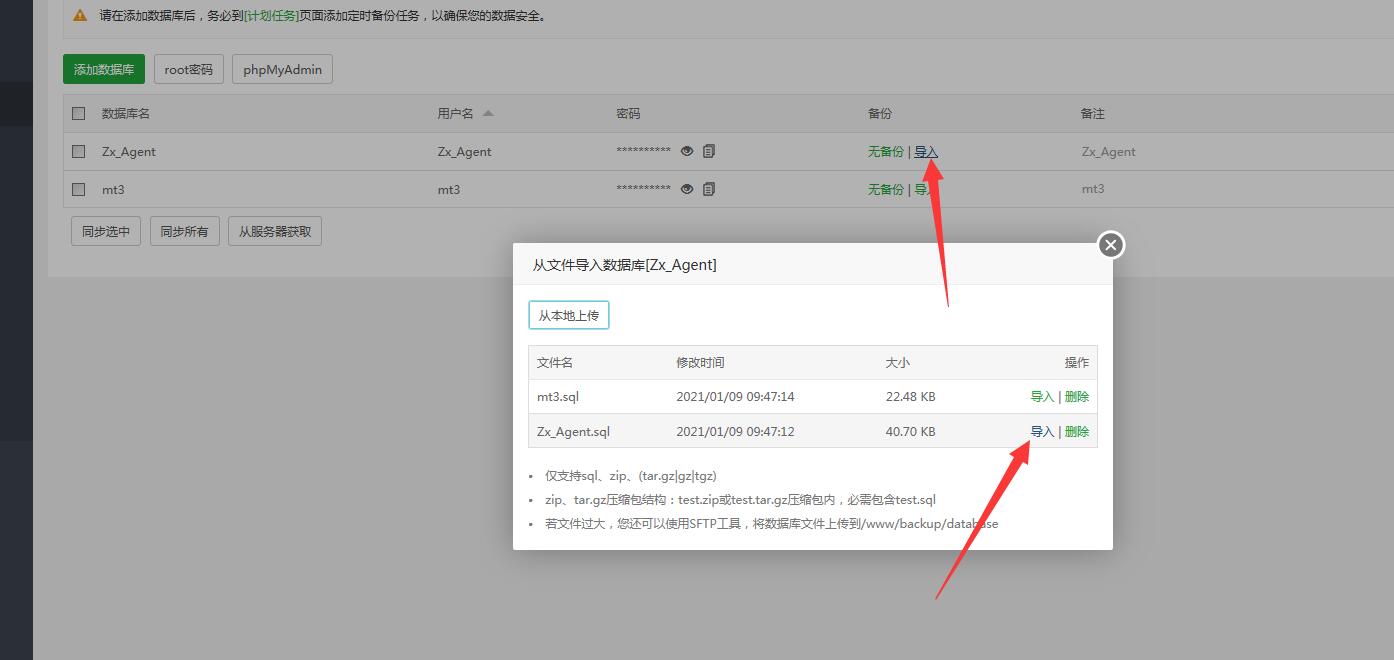Launch phpMyAdmin

click(282, 70)
